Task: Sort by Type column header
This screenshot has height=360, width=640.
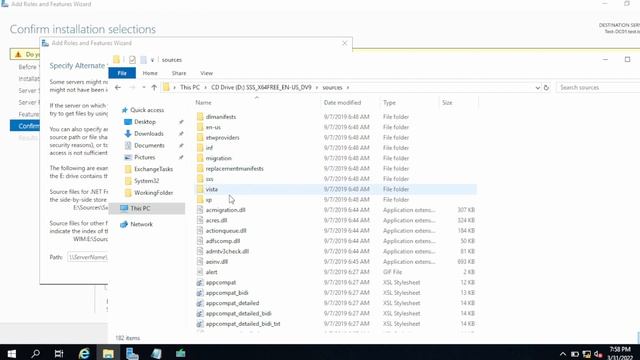Action: [x=389, y=102]
